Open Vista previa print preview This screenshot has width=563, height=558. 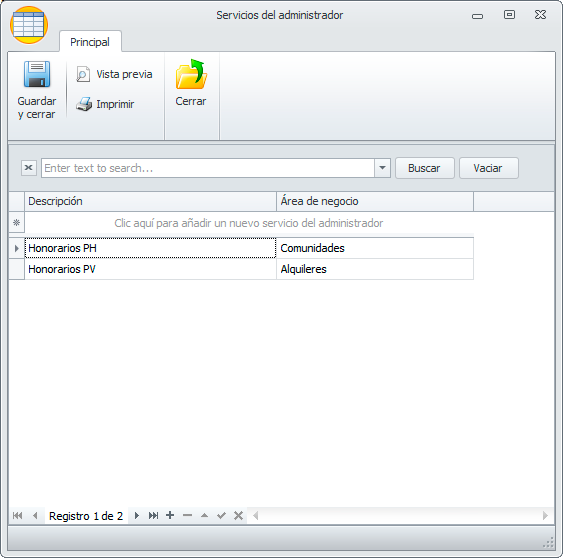(114, 74)
